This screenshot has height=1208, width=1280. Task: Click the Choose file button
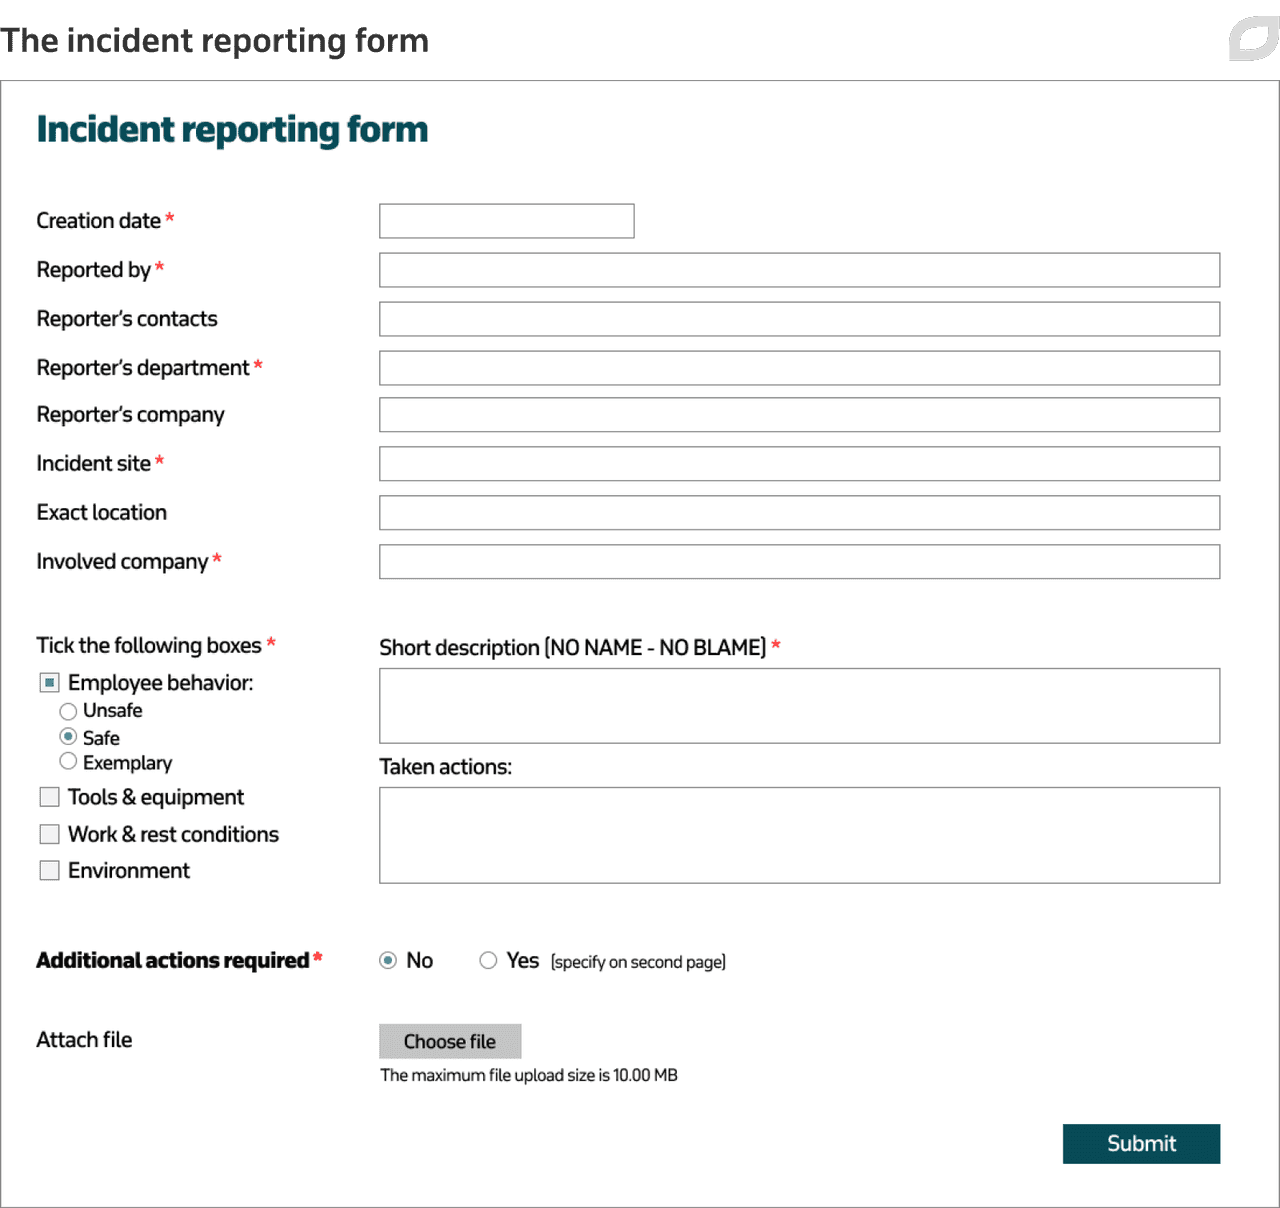coord(450,1041)
